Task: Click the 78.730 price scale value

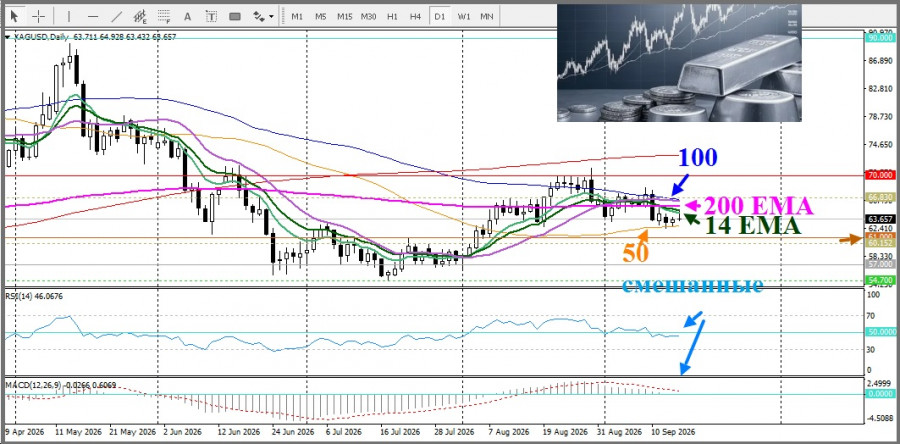Action: coord(880,116)
